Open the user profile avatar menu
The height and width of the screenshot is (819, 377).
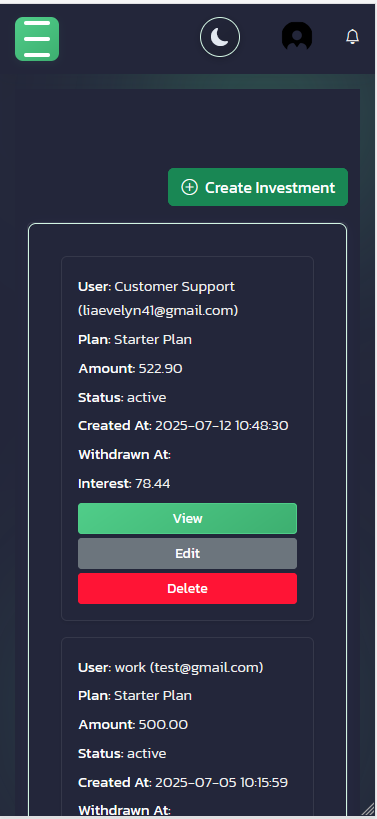pos(297,37)
